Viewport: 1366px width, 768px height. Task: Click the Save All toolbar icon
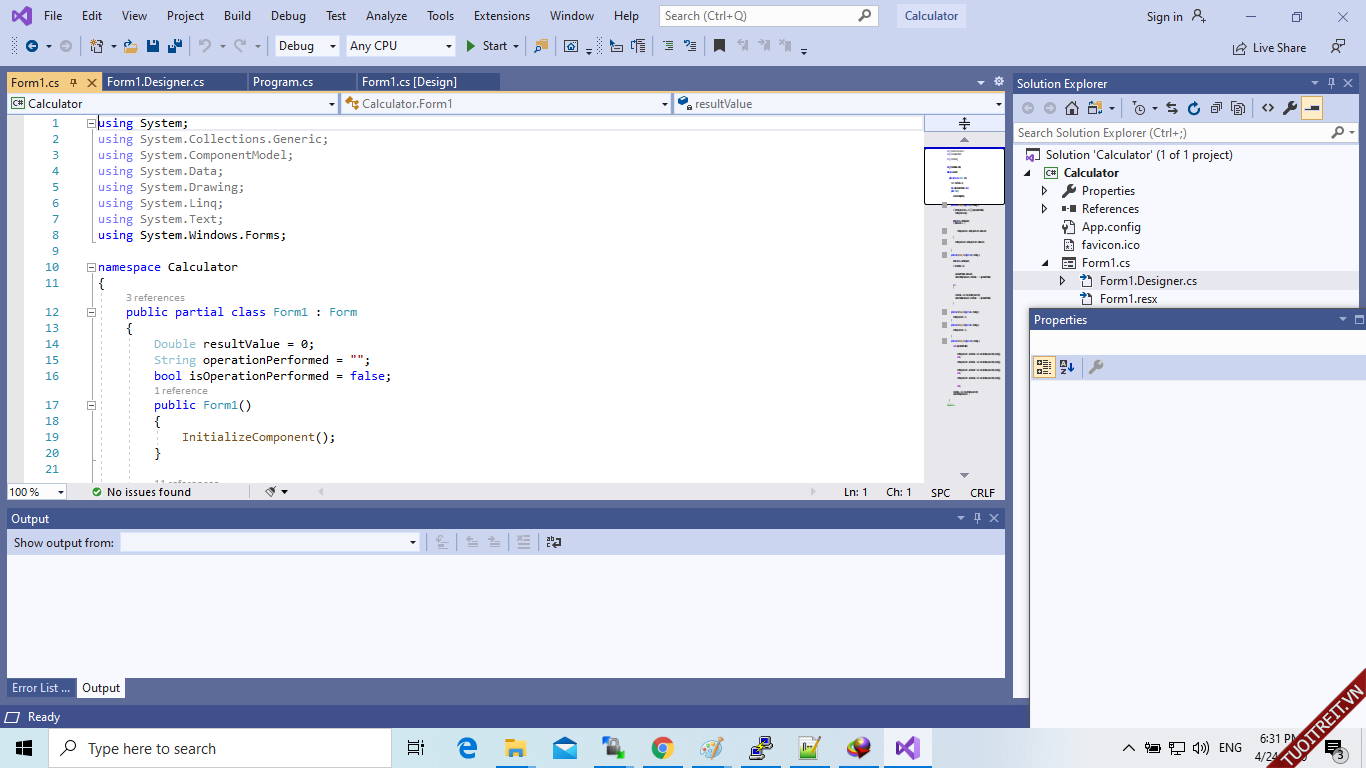[175, 46]
